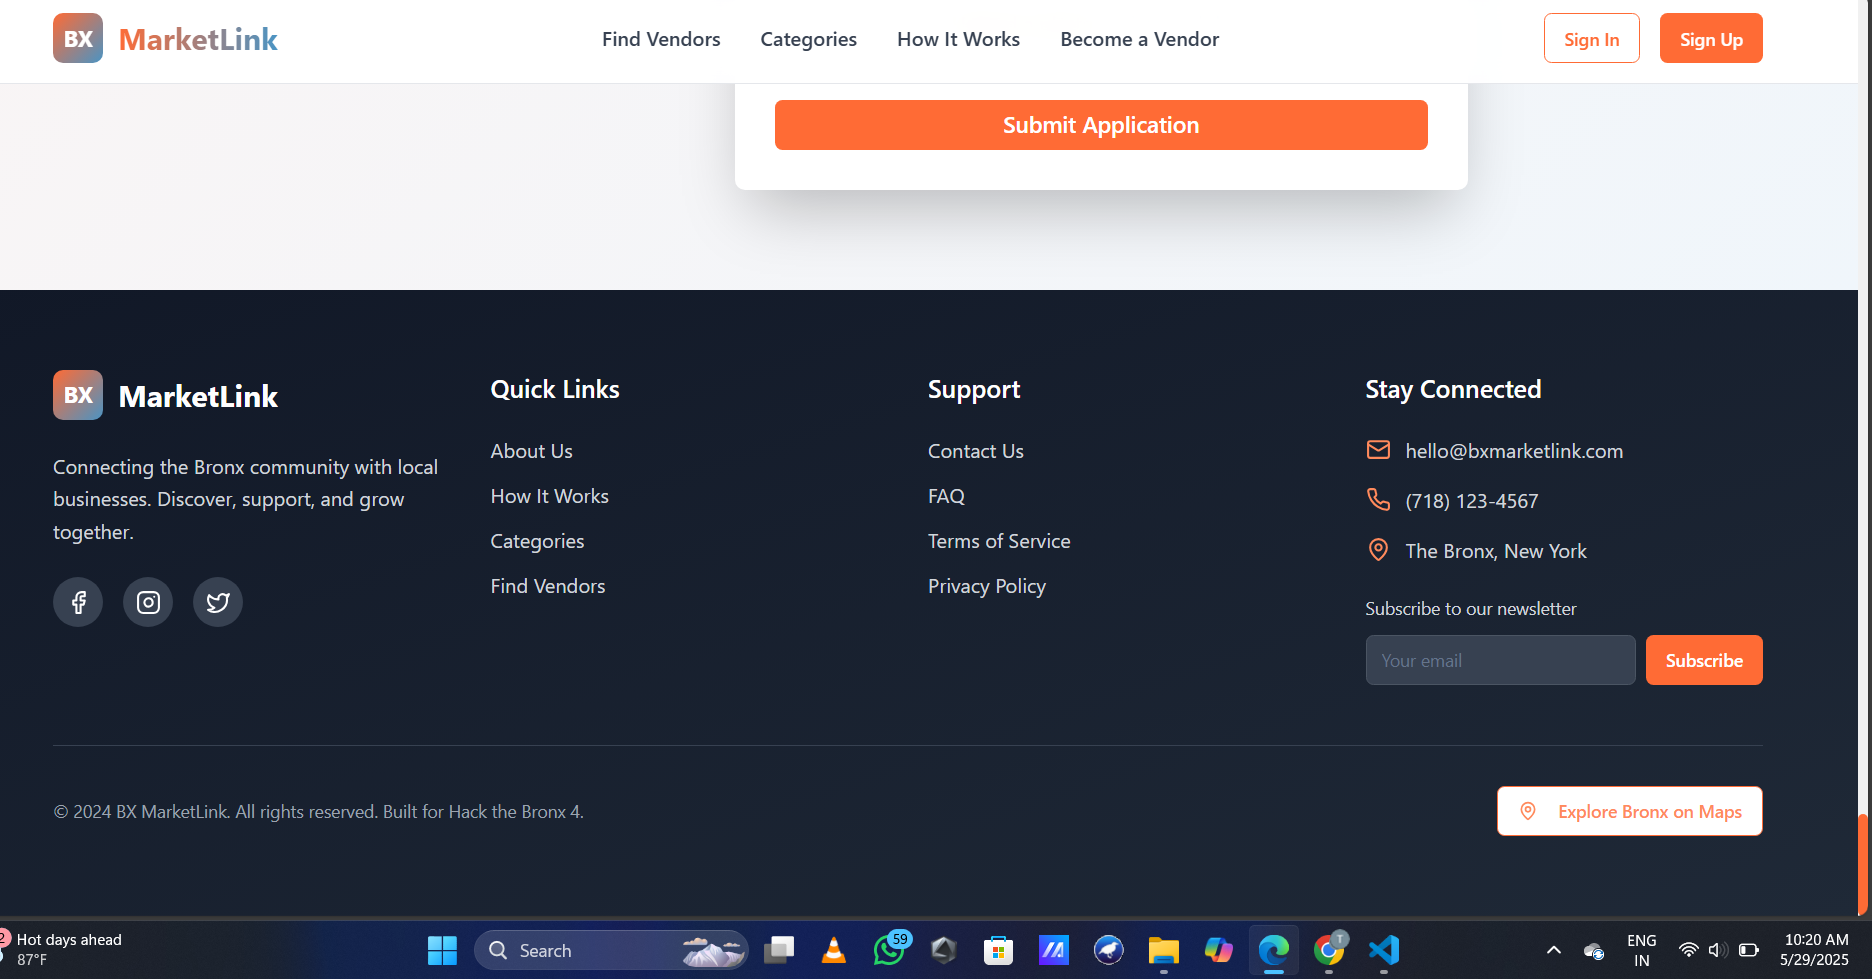
Task: Open the Terms of Service link
Action: (999, 540)
